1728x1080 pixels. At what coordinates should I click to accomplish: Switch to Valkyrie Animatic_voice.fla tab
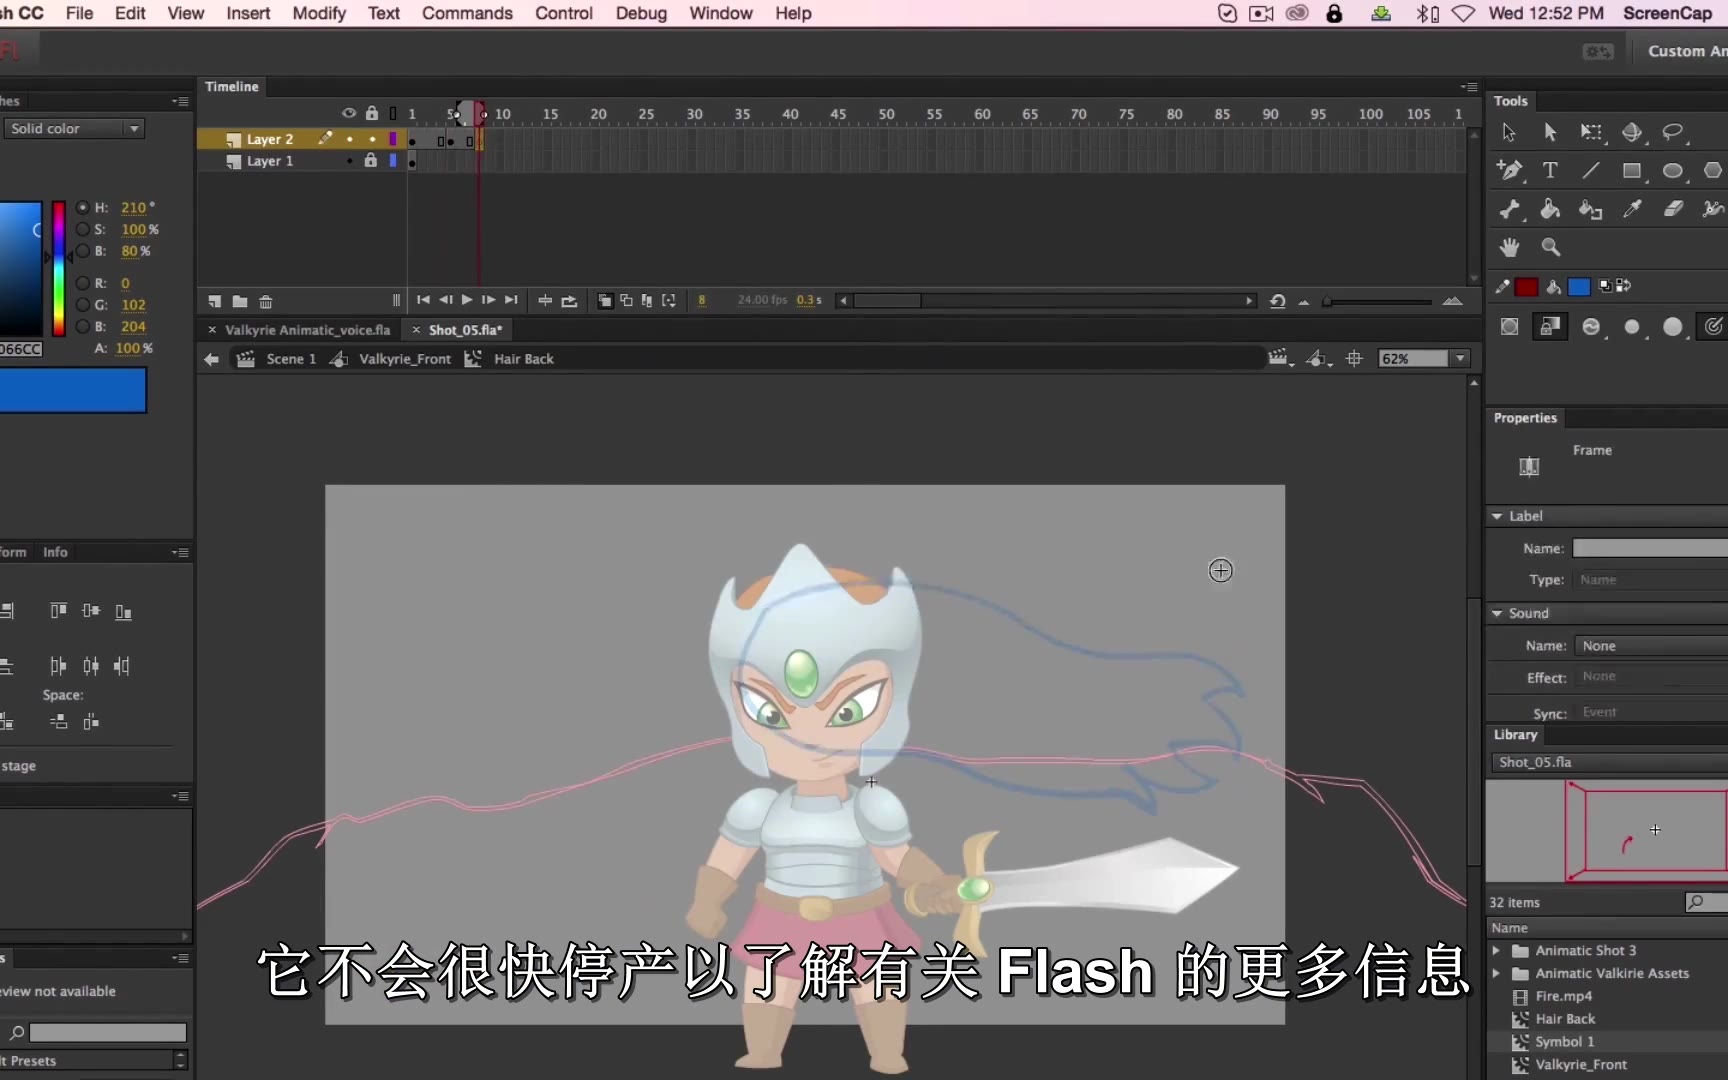coord(307,330)
